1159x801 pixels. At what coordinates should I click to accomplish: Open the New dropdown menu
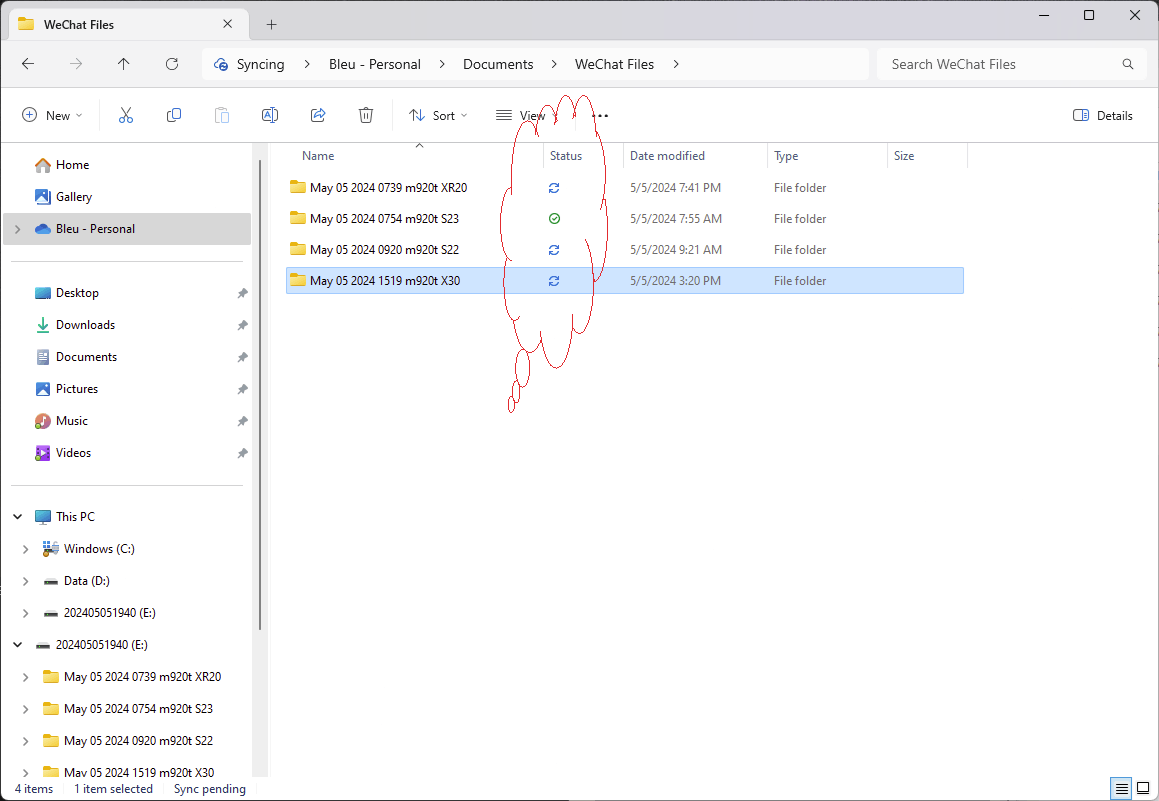click(52, 115)
